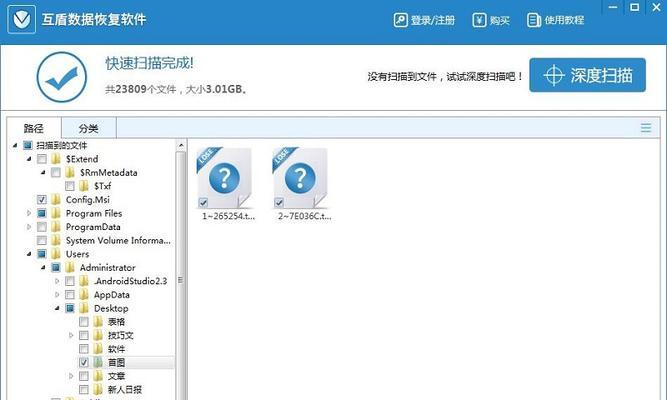Image resolution: width=667 pixels, height=400 pixels.
Task: Click the .AndroidStudio2.3 folder icon
Action: pos(84,281)
